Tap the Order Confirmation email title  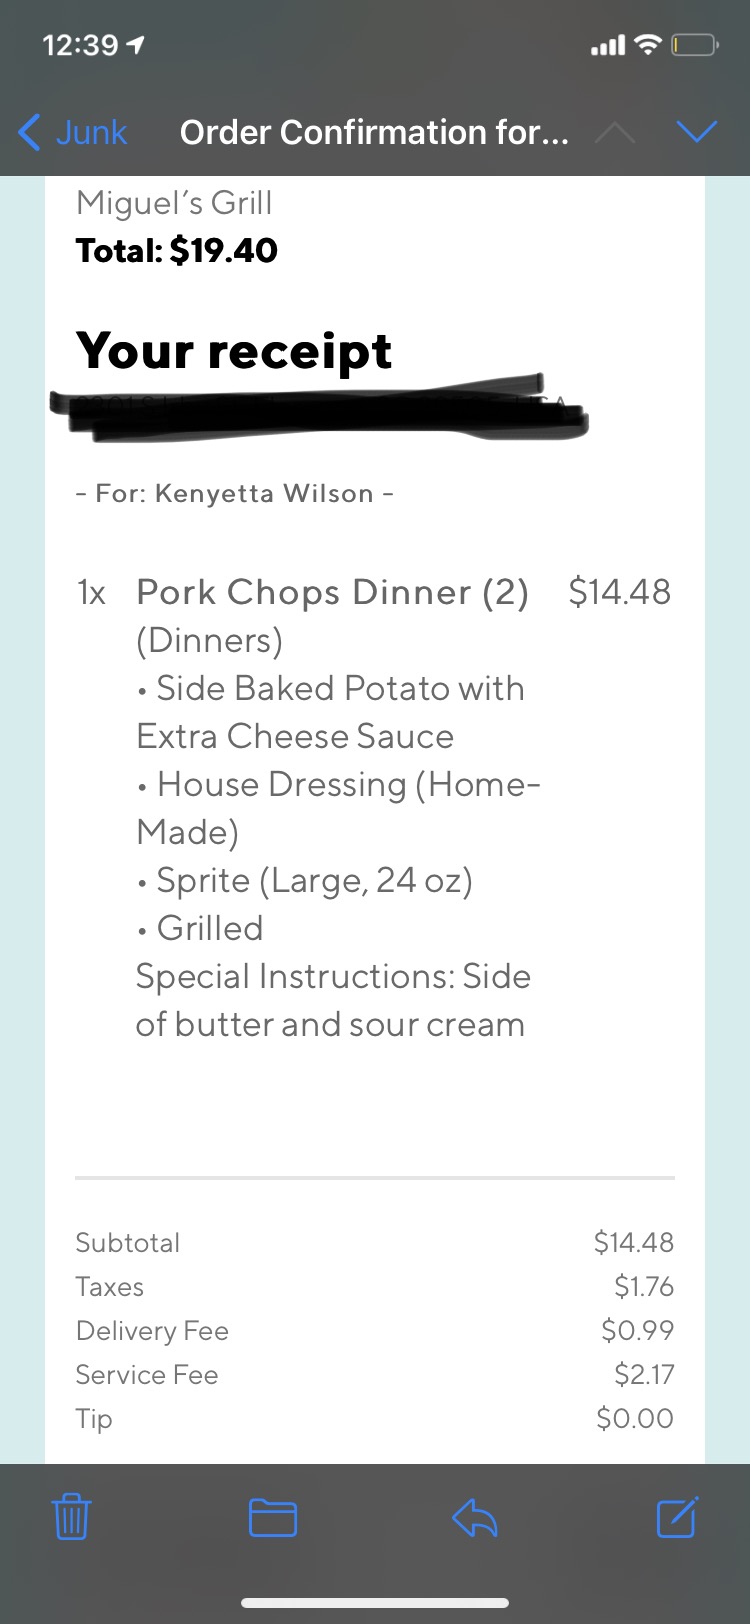point(374,132)
